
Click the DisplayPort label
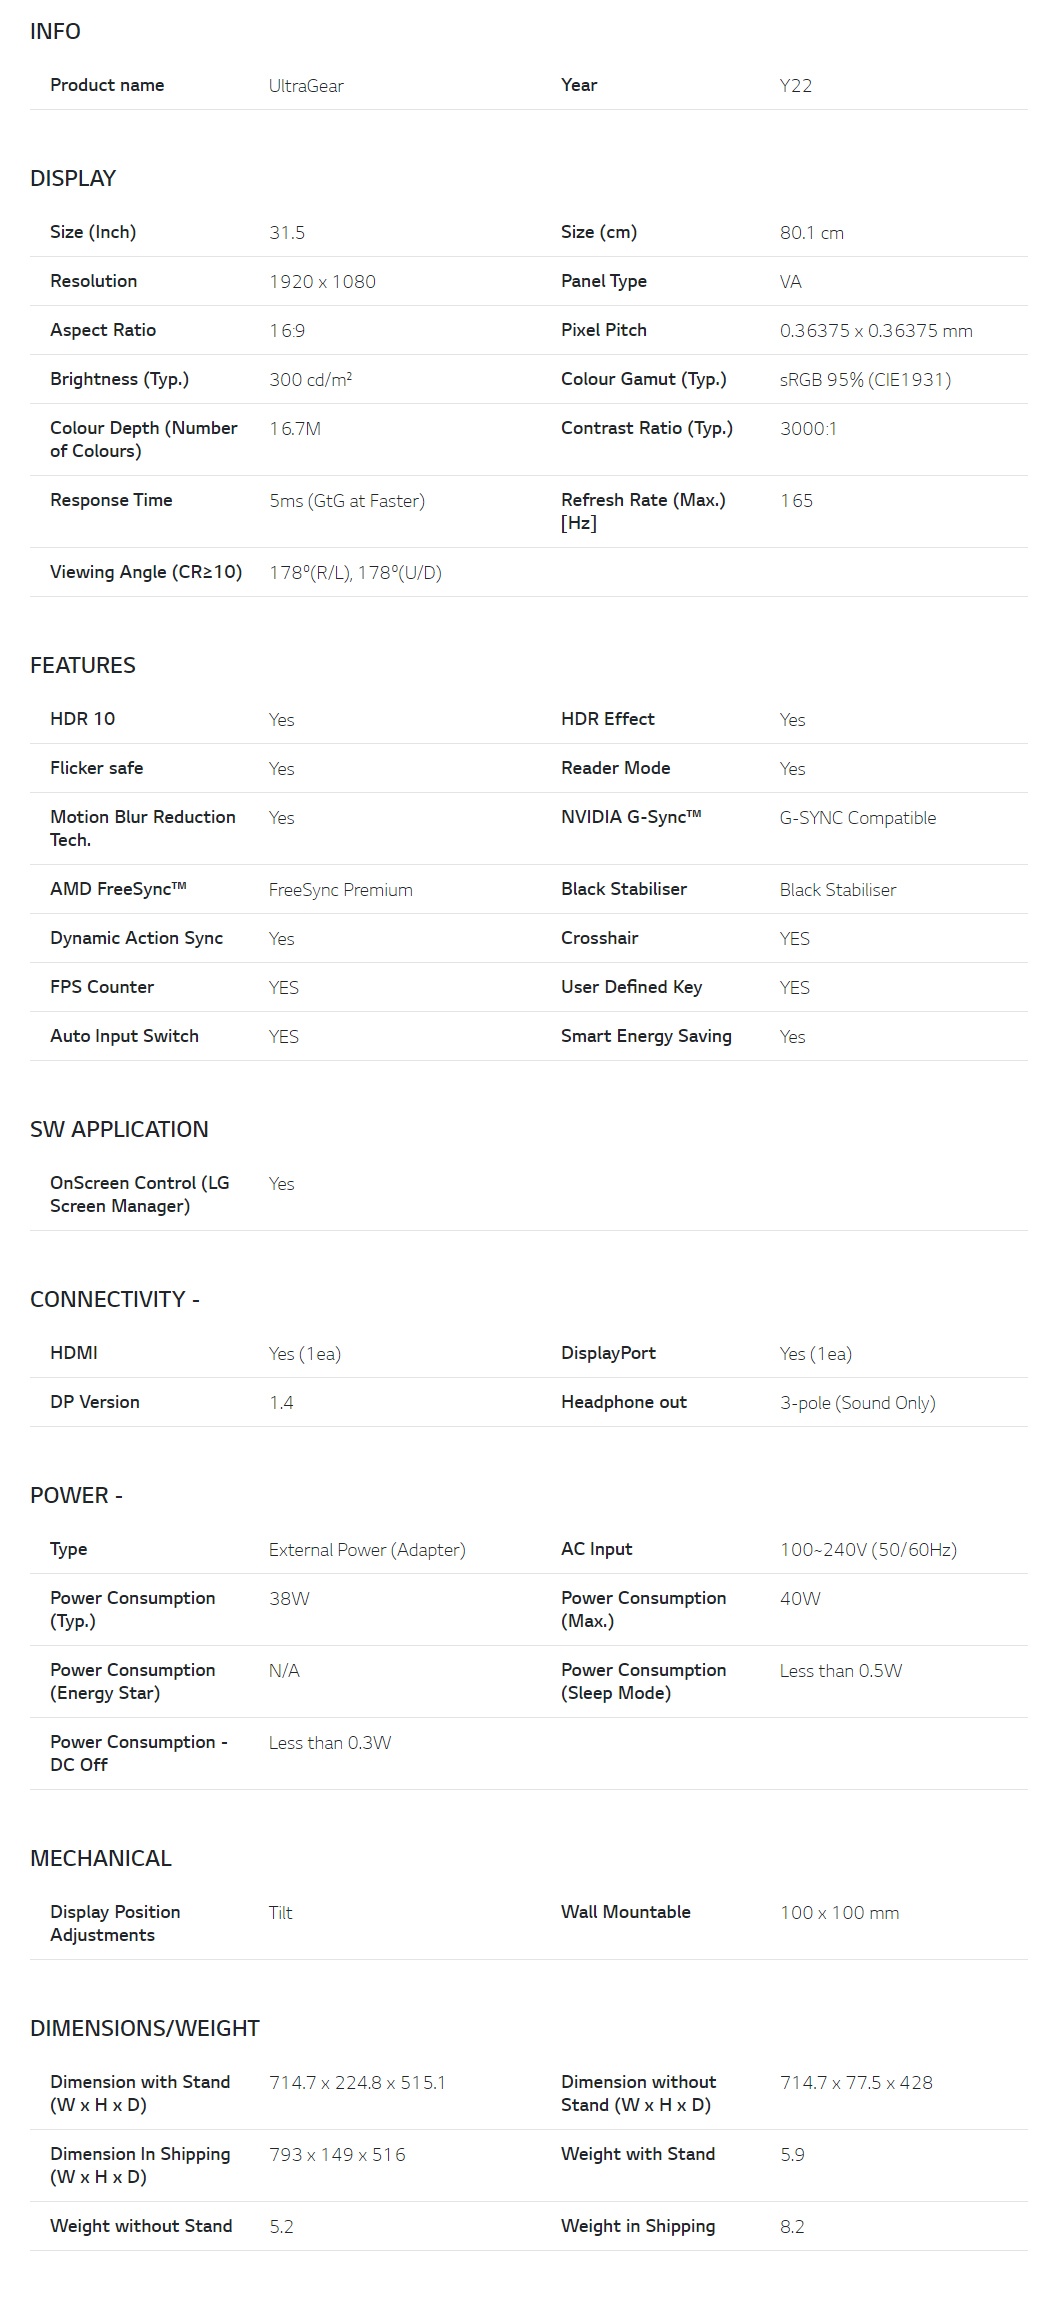608,1353
